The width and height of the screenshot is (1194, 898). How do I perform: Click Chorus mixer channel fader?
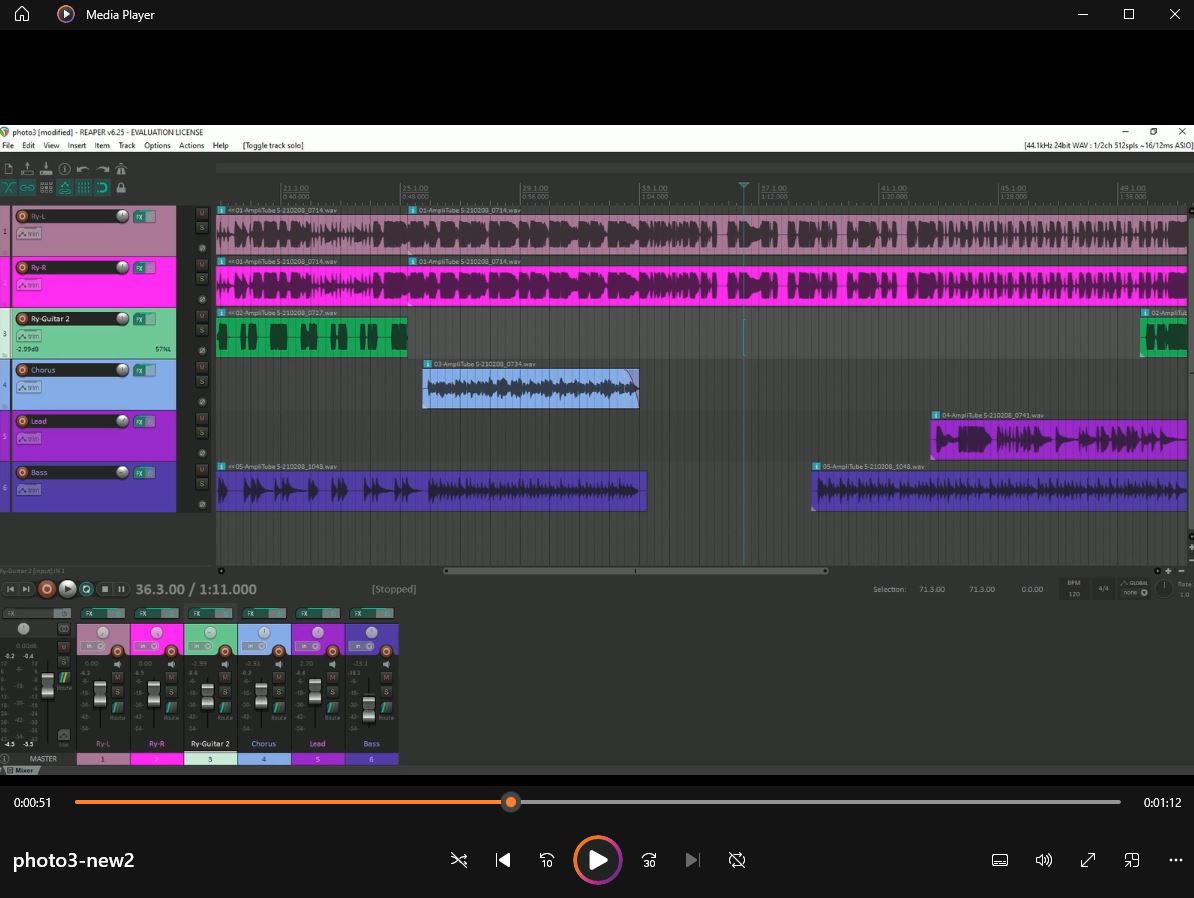(x=261, y=695)
